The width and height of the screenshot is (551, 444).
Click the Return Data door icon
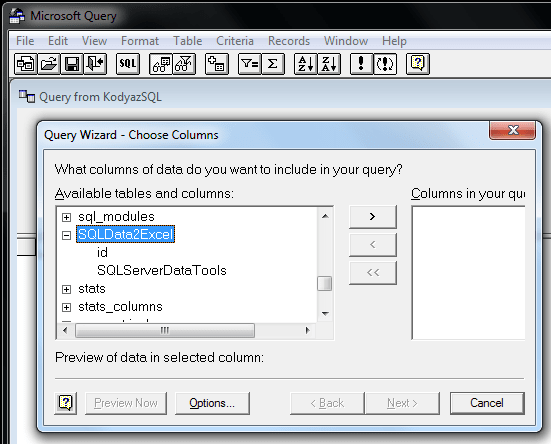[x=95, y=64]
